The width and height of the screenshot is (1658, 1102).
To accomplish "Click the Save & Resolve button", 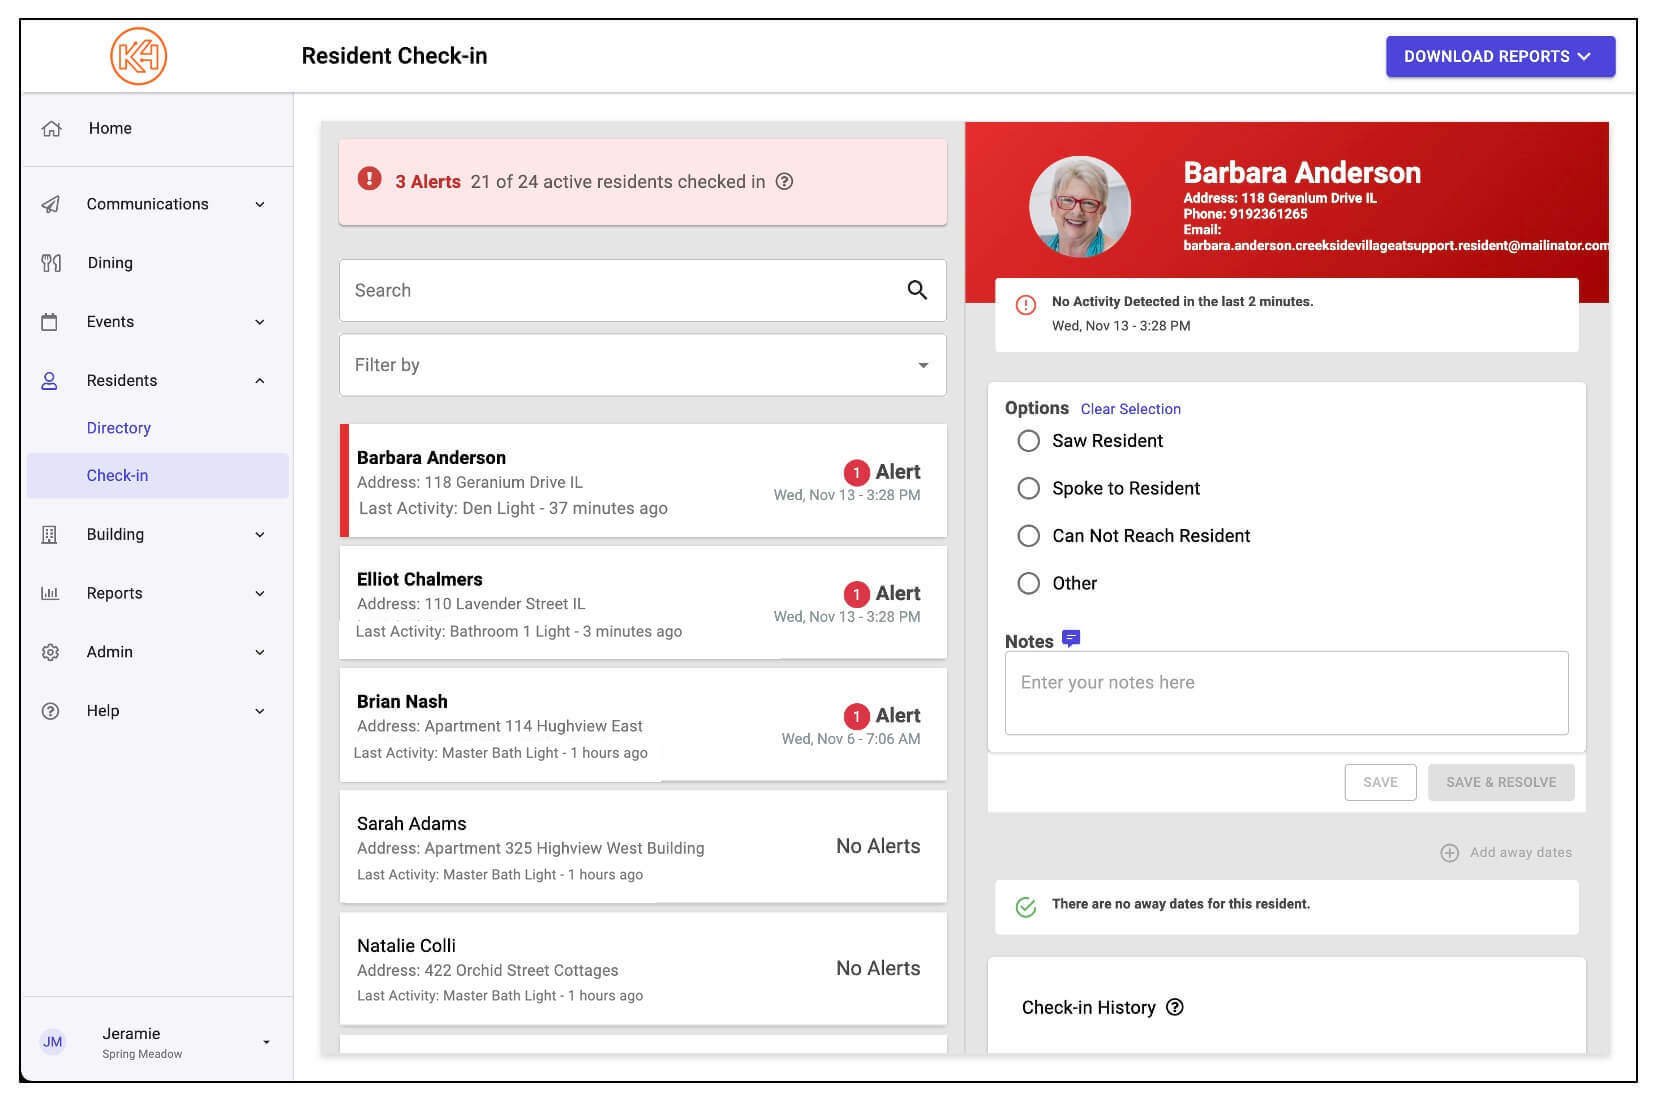I will pyautogui.click(x=1500, y=782).
